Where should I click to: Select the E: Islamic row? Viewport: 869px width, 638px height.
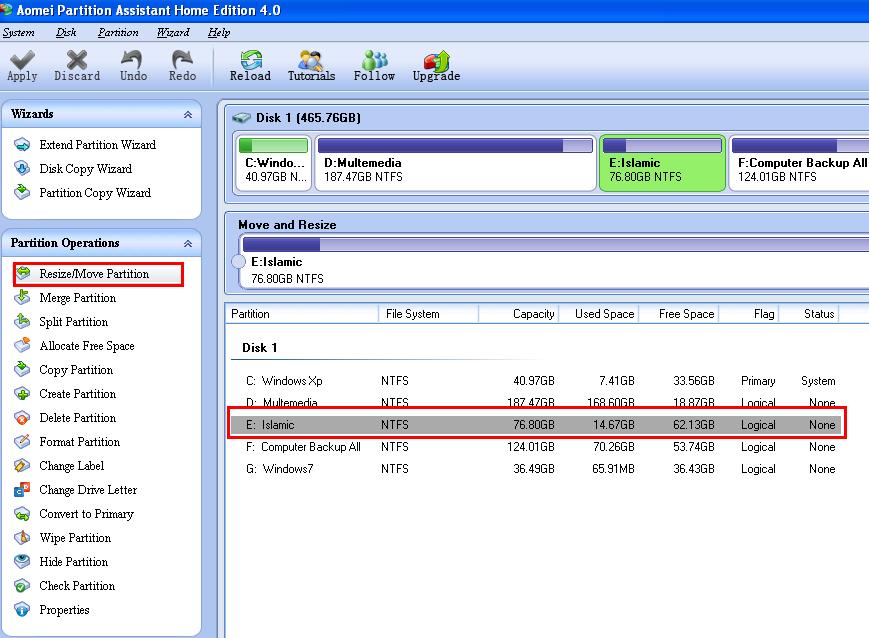click(x=536, y=425)
